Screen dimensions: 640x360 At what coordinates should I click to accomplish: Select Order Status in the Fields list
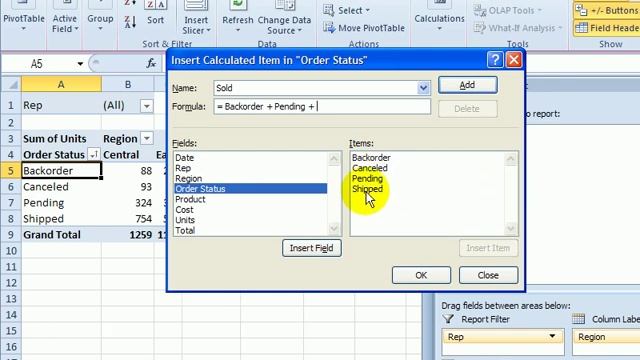coord(251,189)
